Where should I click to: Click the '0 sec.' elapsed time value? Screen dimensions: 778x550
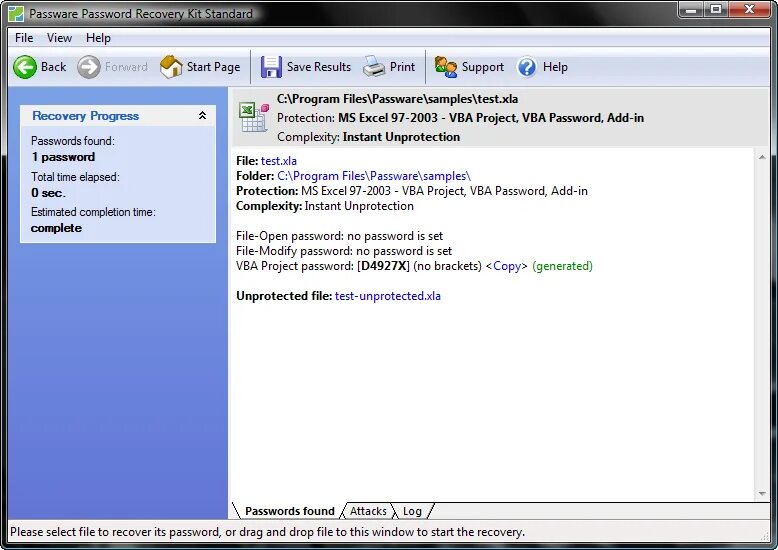(x=48, y=193)
